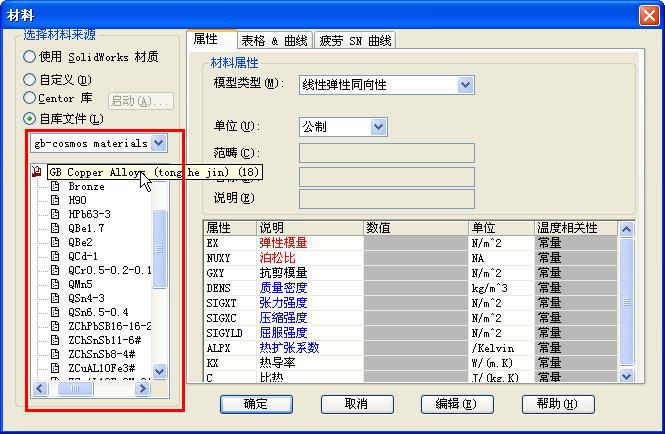Click the document icon beside QMn5
This screenshot has height=434, width=665.
point(55,284)
